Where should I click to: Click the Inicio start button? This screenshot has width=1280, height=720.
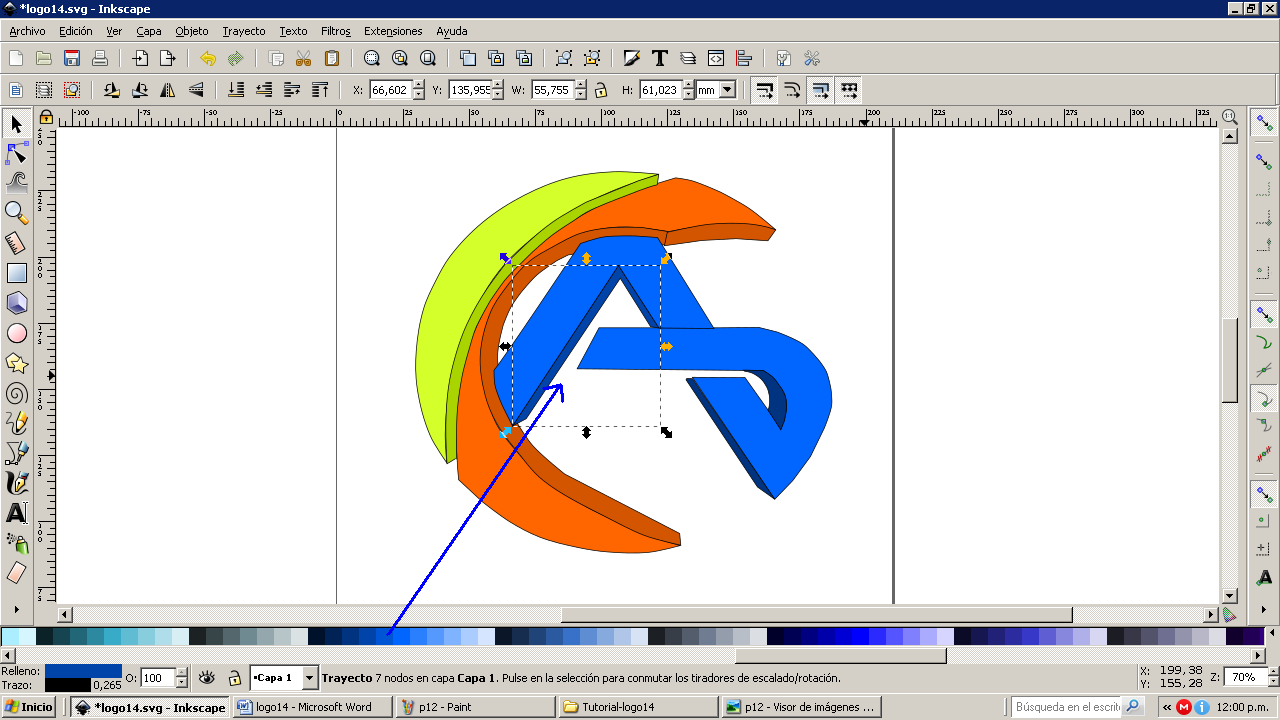coord(29,707)
